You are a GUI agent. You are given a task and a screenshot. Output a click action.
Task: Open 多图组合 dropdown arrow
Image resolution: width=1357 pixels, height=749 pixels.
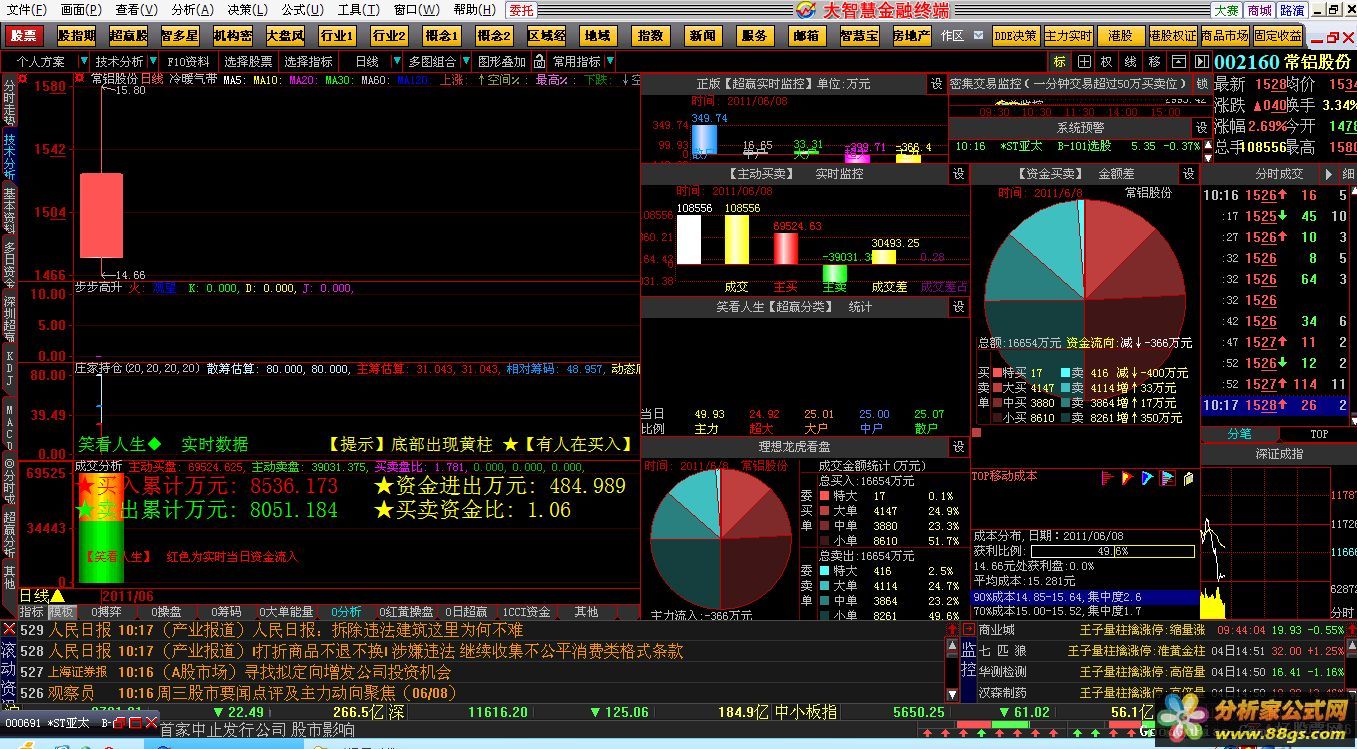pyautogui.click(x=465, y=61)
